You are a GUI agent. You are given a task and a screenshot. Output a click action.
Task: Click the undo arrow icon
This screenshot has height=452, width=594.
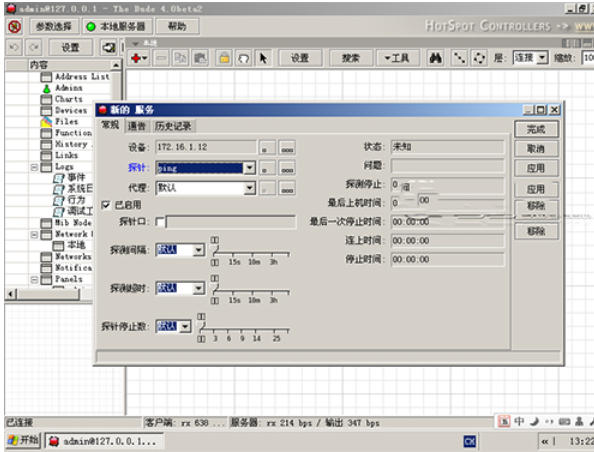click(14, 47)
